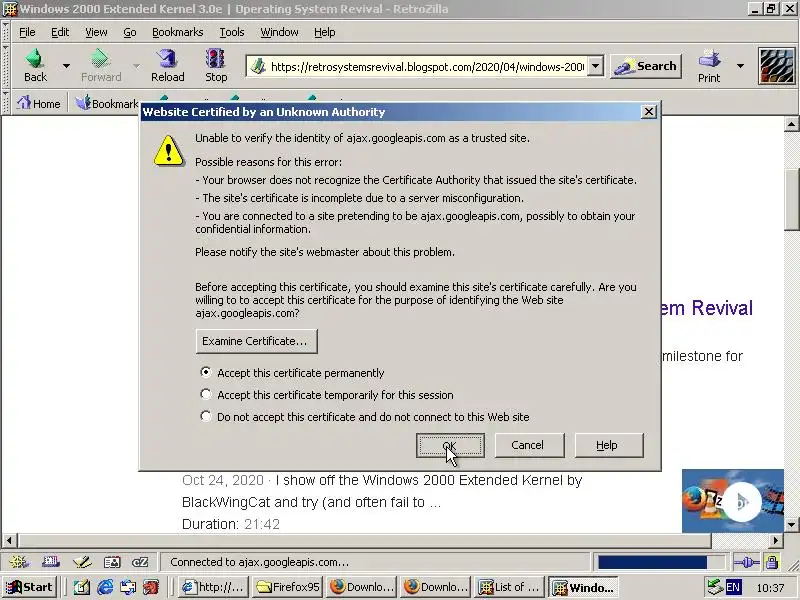
Task: Open Address Book status bar icon
Action: (112, 562)
